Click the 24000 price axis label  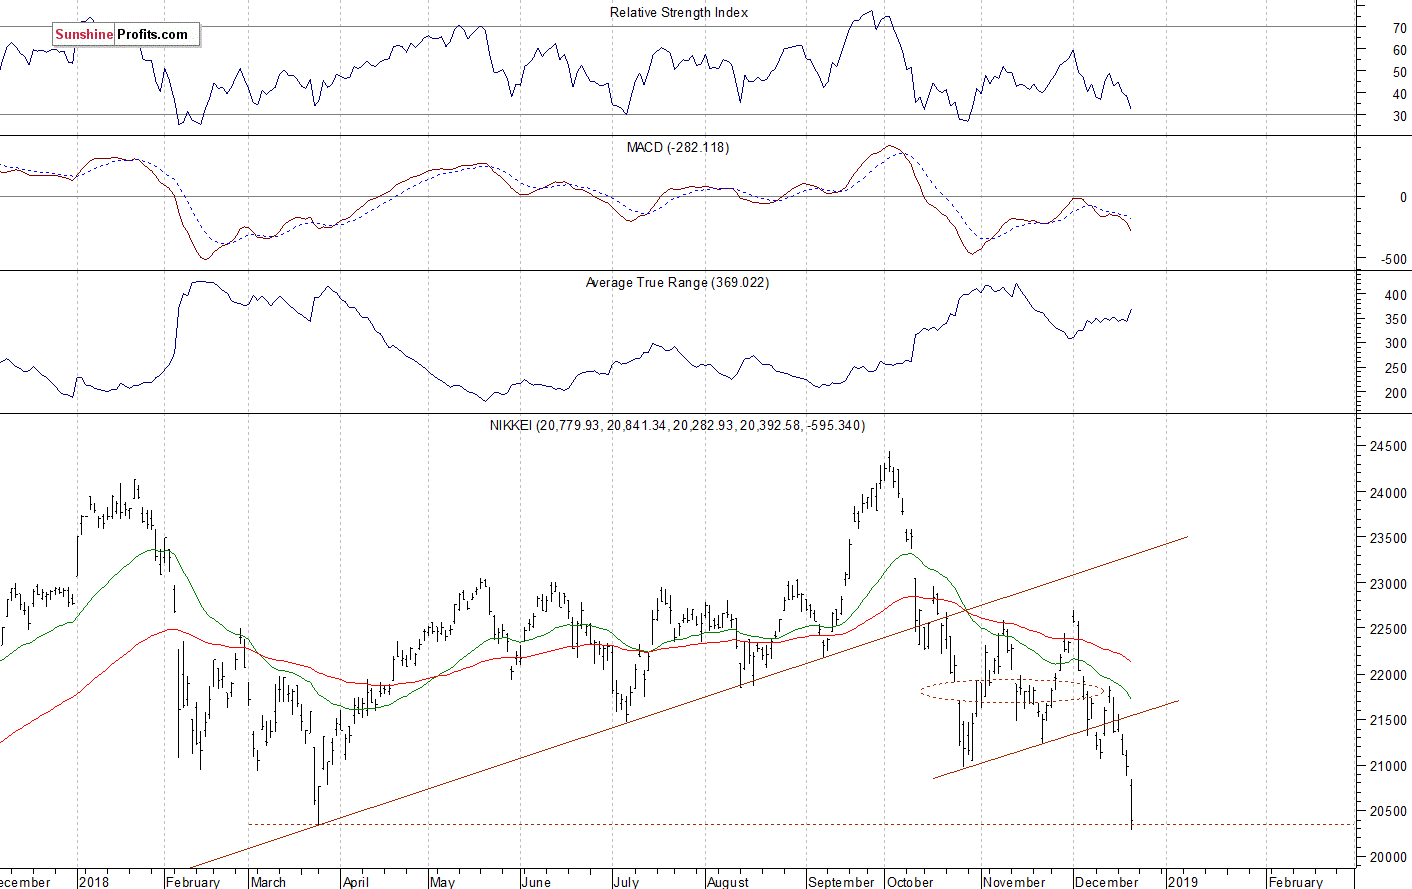(x=1388, y=493)
